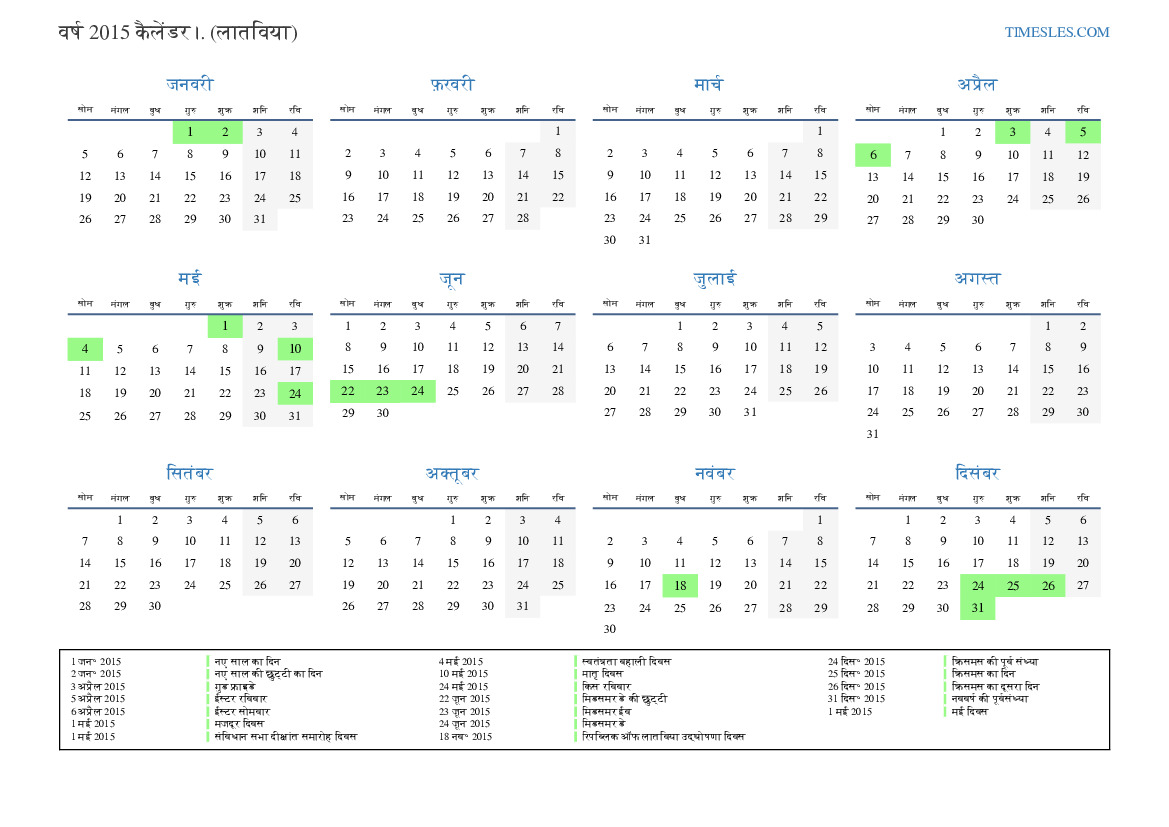This screenshot has width=1169, height=827.
Task: Select highlighted December 25 Christmas date
Action: click(1012, 585)
